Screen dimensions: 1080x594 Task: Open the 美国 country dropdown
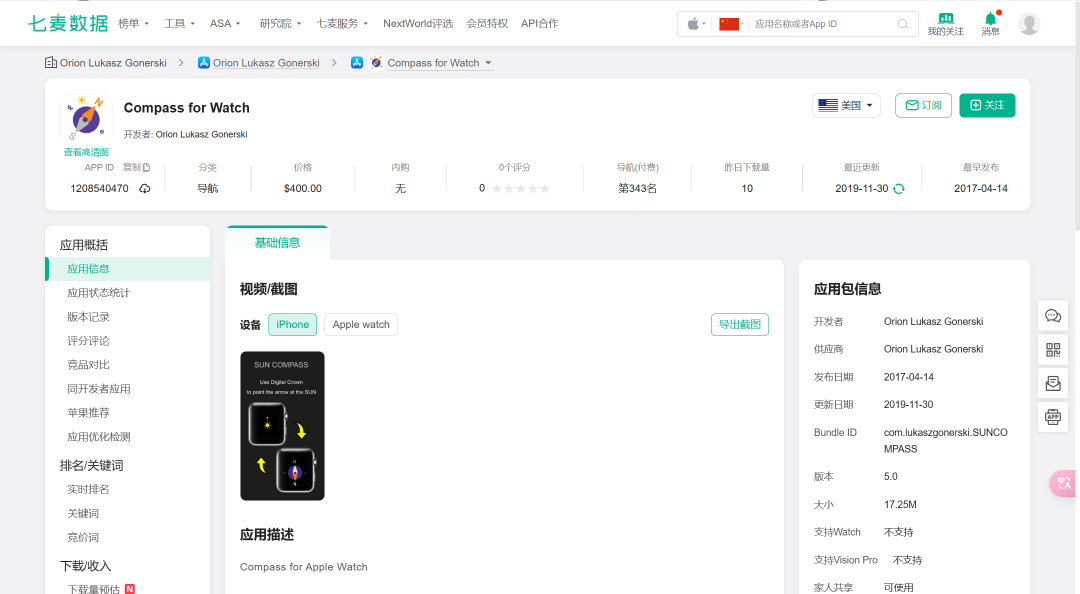pyautogui.click(x=846, y=105)
